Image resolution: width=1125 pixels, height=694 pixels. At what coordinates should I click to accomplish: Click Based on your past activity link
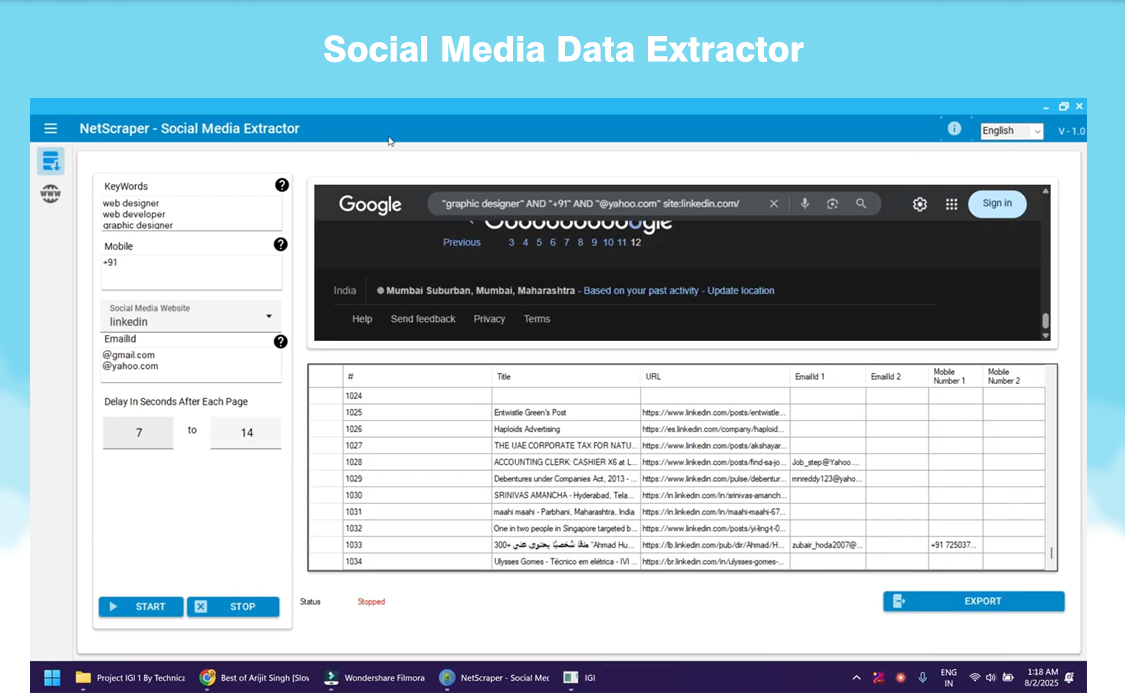tap(641, 291)
